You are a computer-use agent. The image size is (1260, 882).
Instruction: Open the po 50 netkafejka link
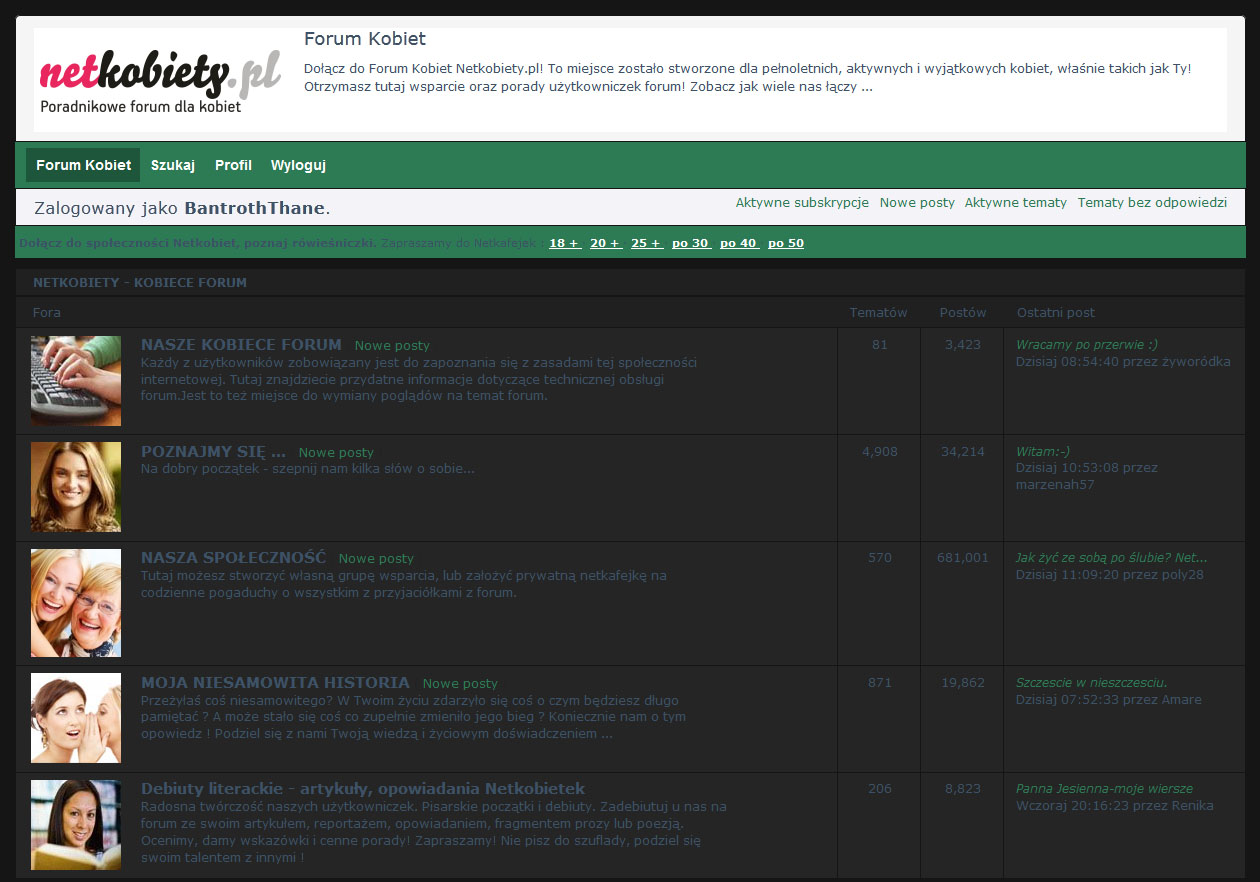(x=786, y=243)
